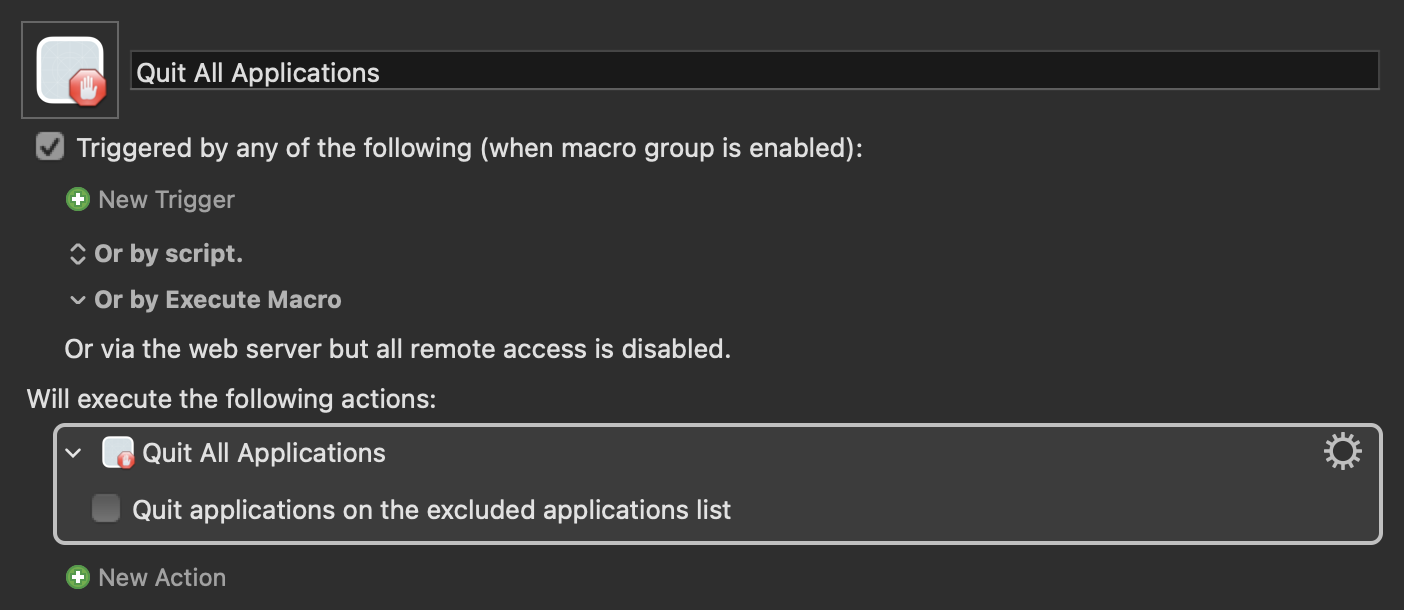Select the Quit All Applications action title
Screen dimensions: 1404x610
pyautogui.click(x=264, y=452)
